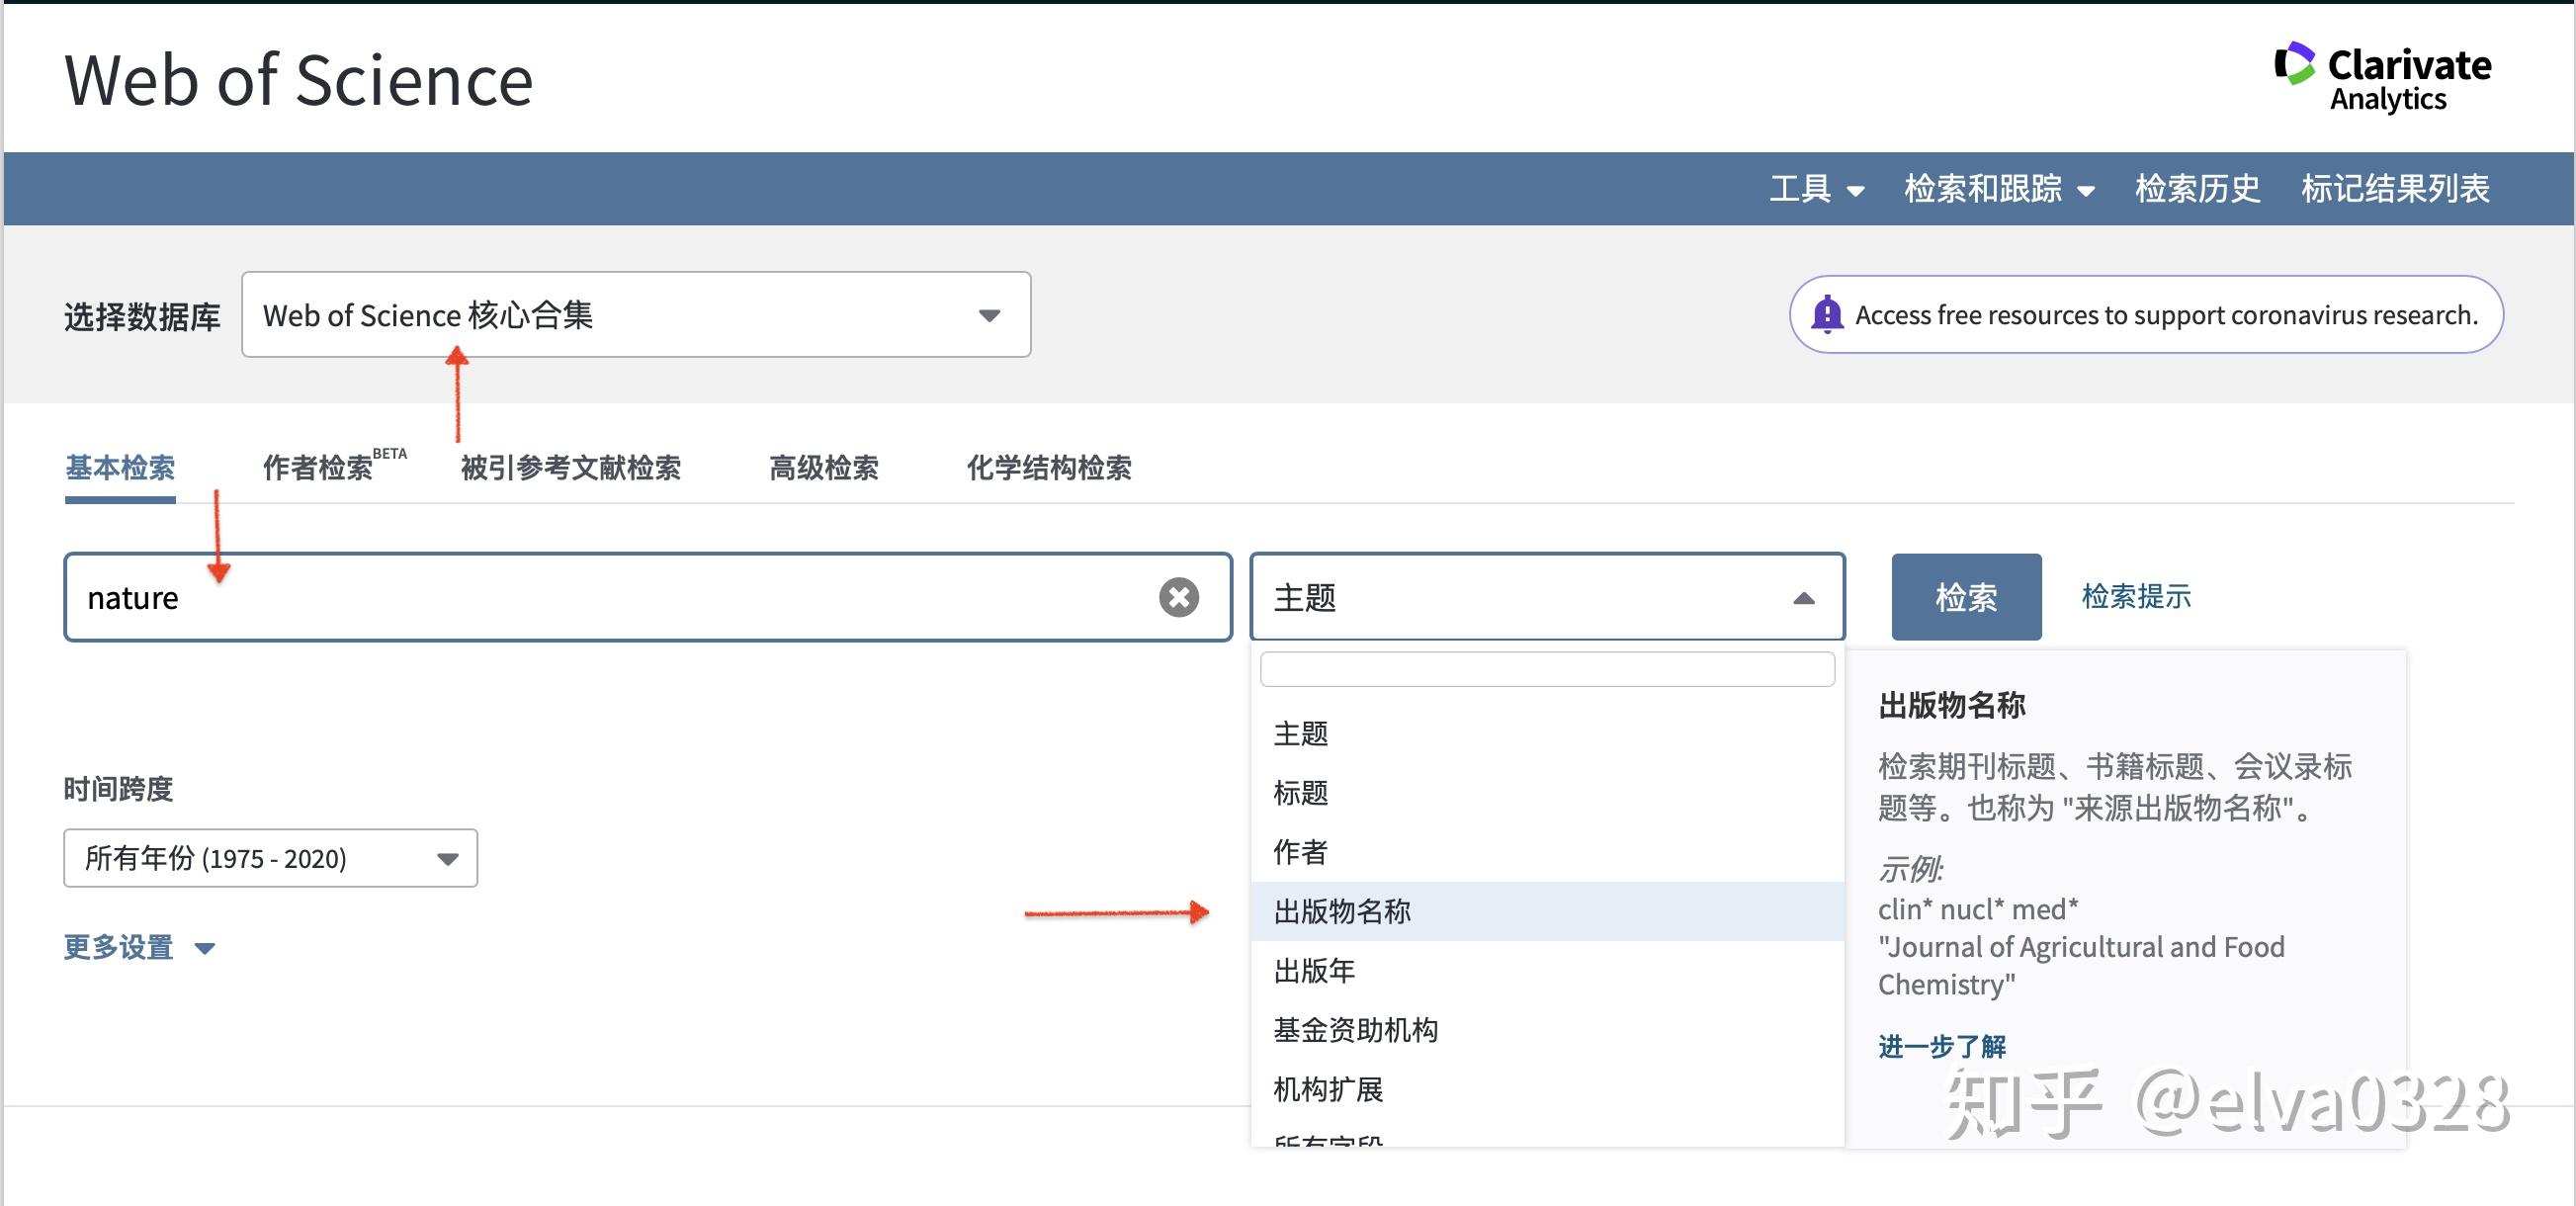The image size is (2576, 1206).
Task: Open 进一步了解 link in help panel
Action: tap(1942, 1046)
